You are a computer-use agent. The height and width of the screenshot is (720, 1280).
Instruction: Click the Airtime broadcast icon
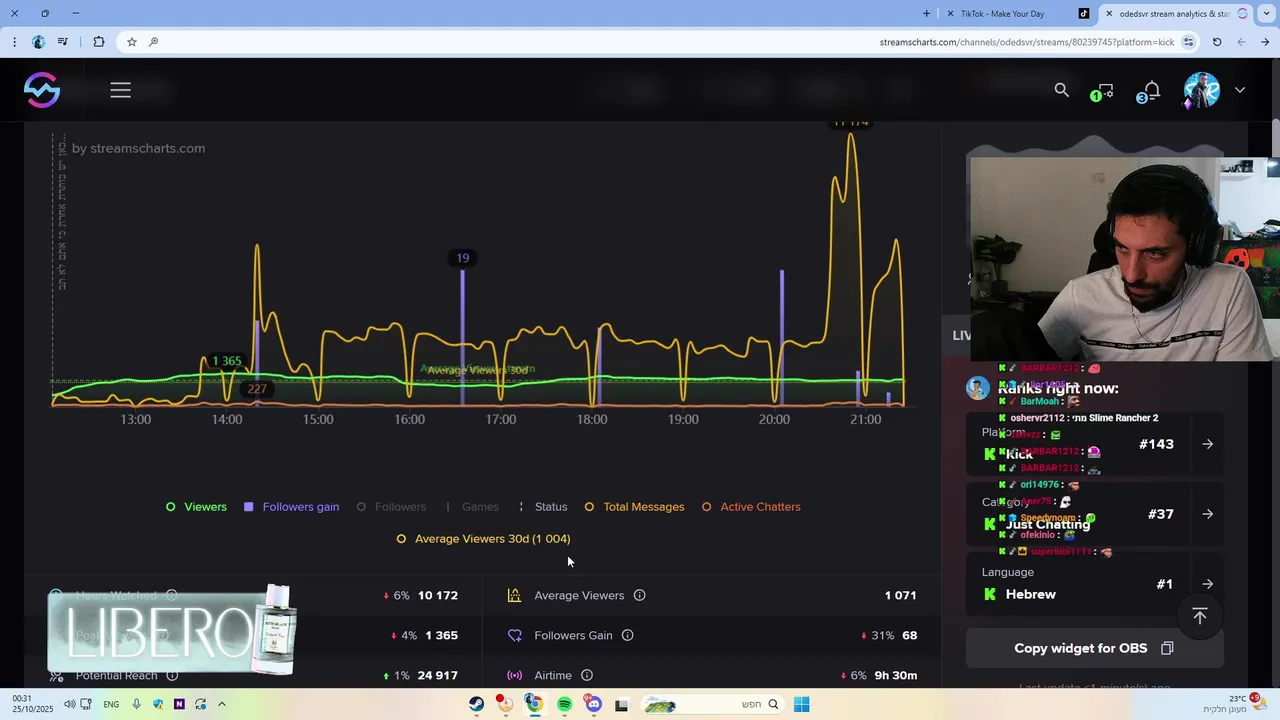point(514,675)
